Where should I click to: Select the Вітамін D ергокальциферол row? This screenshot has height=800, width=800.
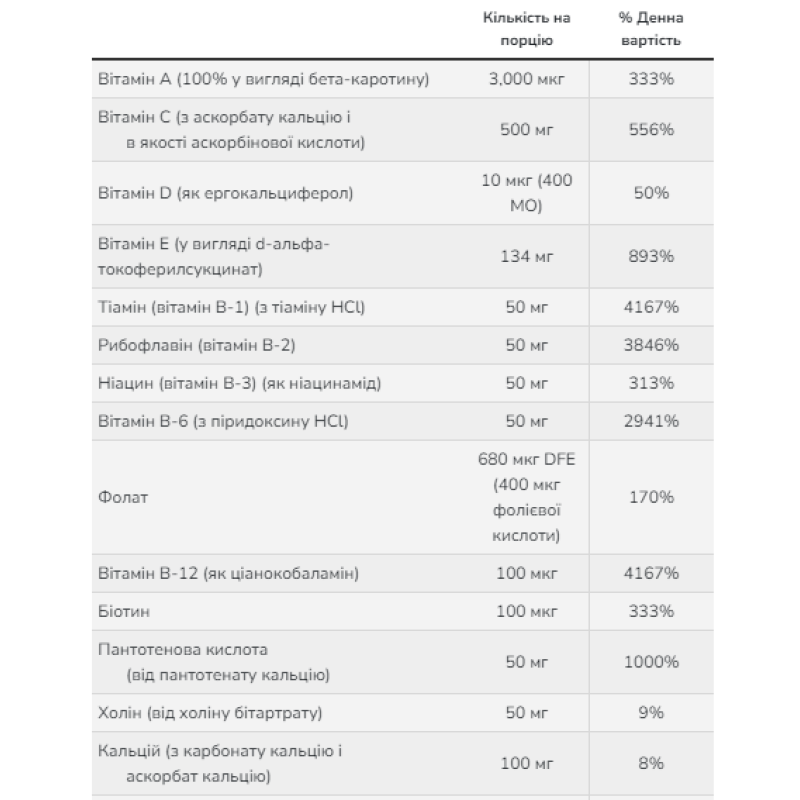coord(403,193)
